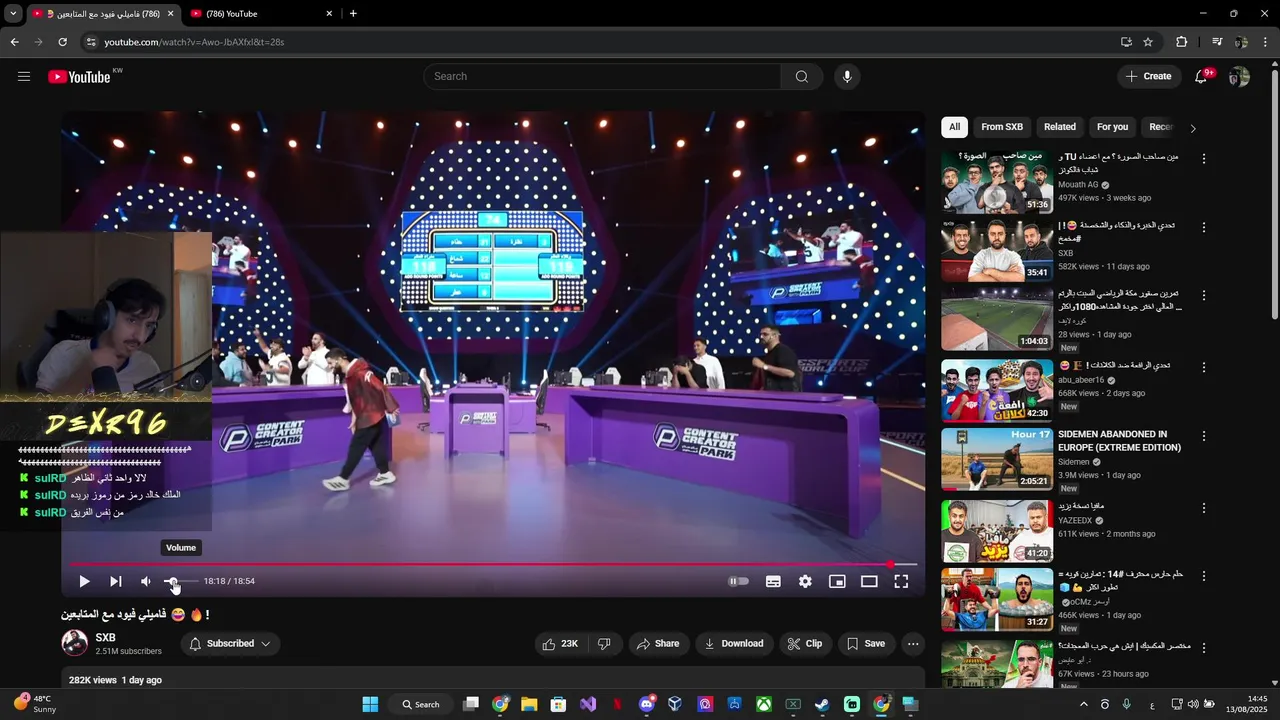This screenshot has width=1280, height=720.
Task: Show hidden system tray icons
Action: coord(1083,704)
